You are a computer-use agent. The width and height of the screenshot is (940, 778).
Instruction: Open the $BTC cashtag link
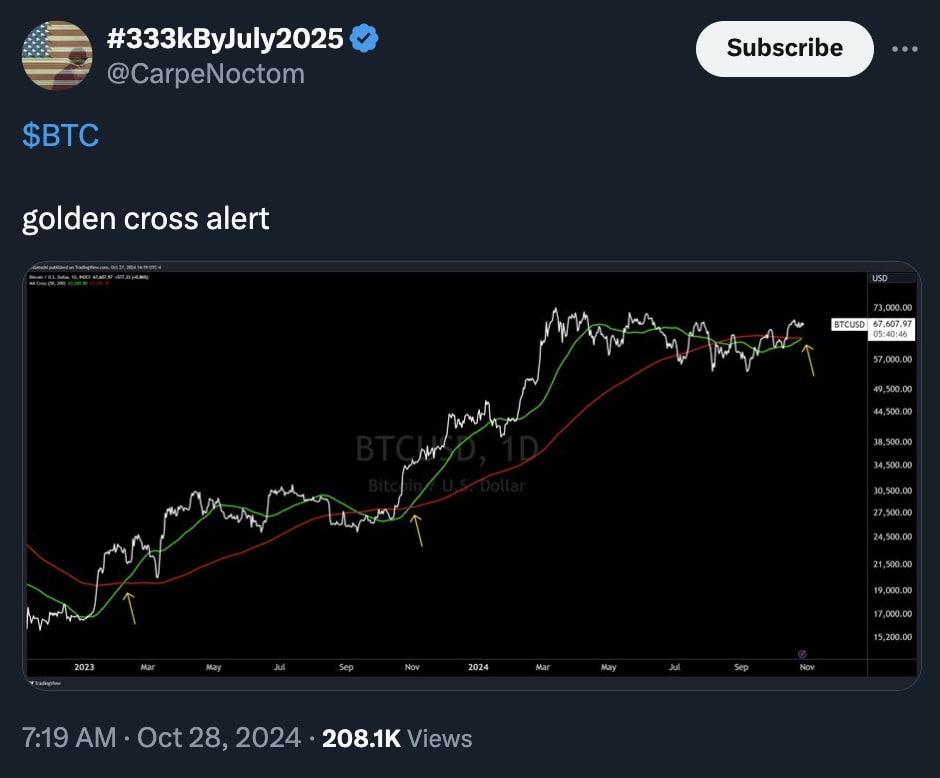click(61, 135)
